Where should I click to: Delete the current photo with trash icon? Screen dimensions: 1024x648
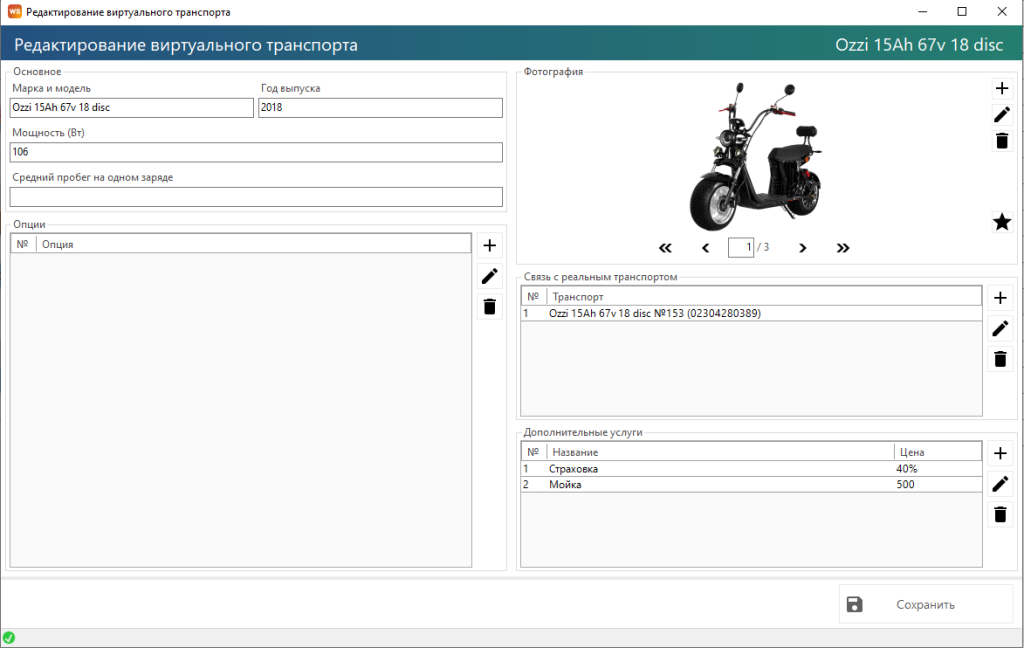1001,141
